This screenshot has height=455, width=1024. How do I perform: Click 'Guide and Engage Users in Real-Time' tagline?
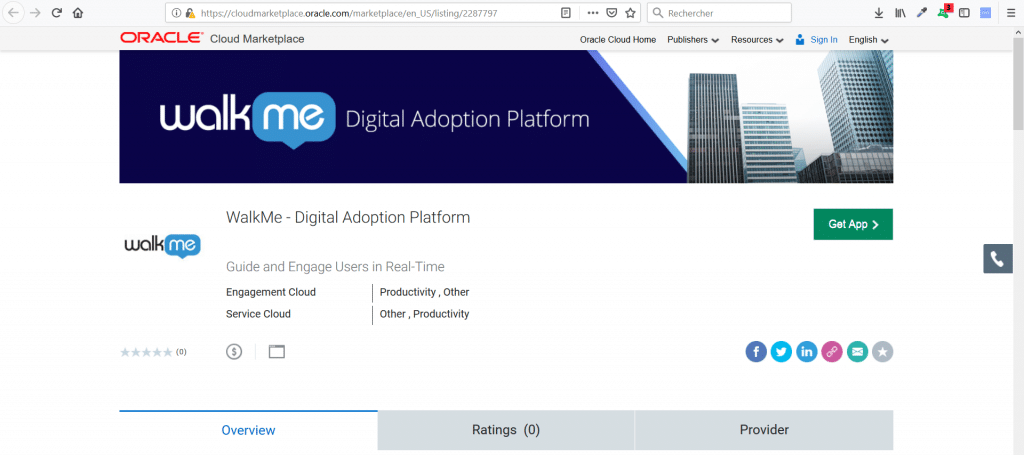coord(335,267)
